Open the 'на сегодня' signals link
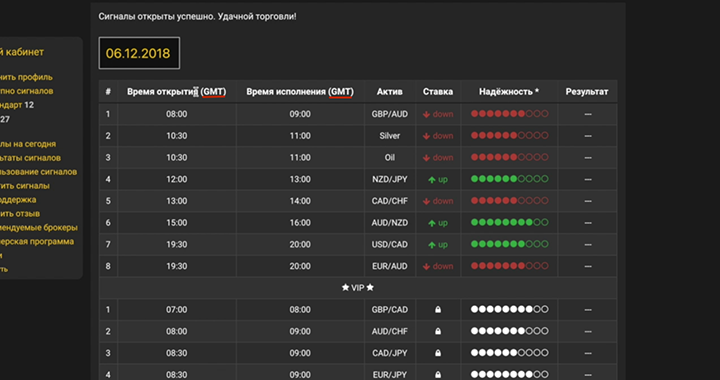This screenshot has width=720, height=380. (28, 144)
